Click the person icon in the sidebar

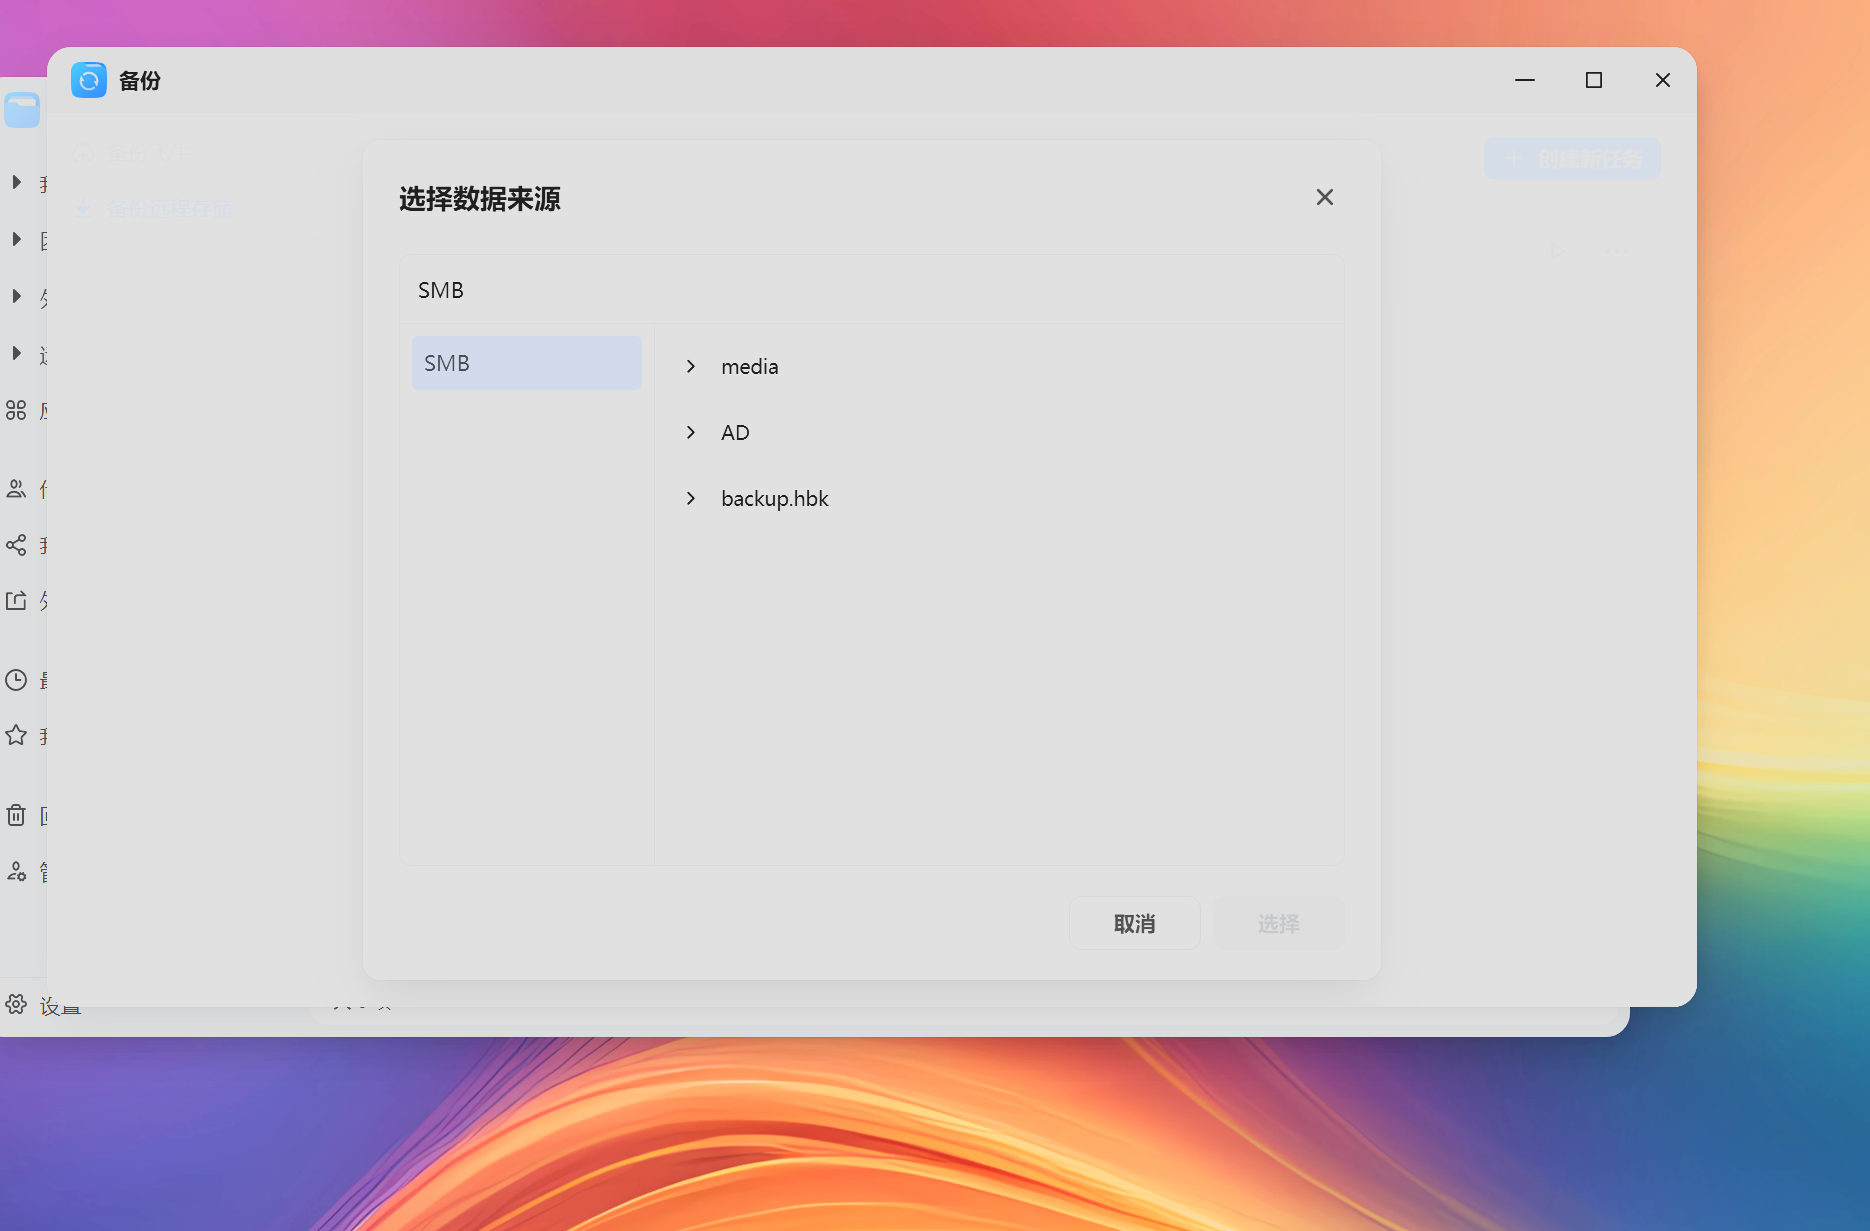click(16, 488)
